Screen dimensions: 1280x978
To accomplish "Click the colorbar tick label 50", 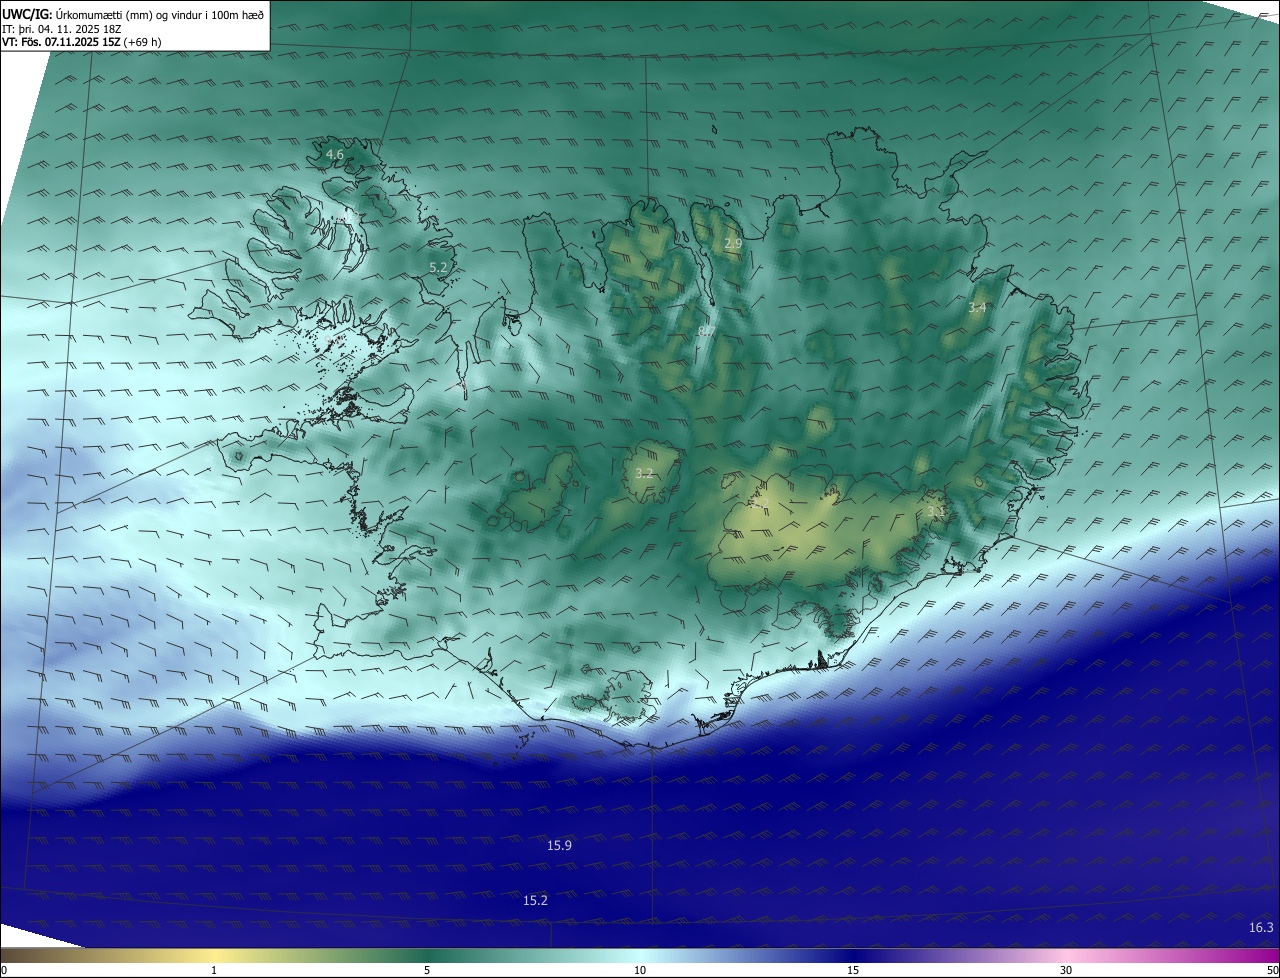I will click(x=1272, y=970).
